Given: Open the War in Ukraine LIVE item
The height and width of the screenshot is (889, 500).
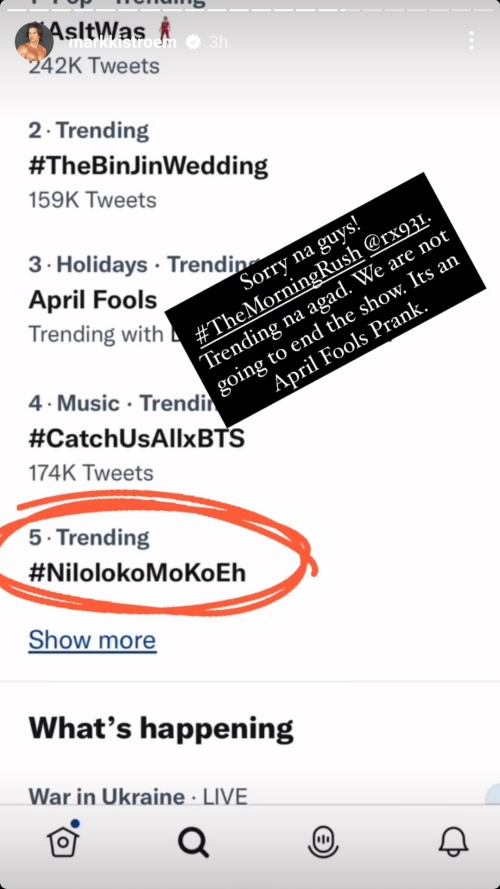Looking at the screenshot, I should coord(138,796).
